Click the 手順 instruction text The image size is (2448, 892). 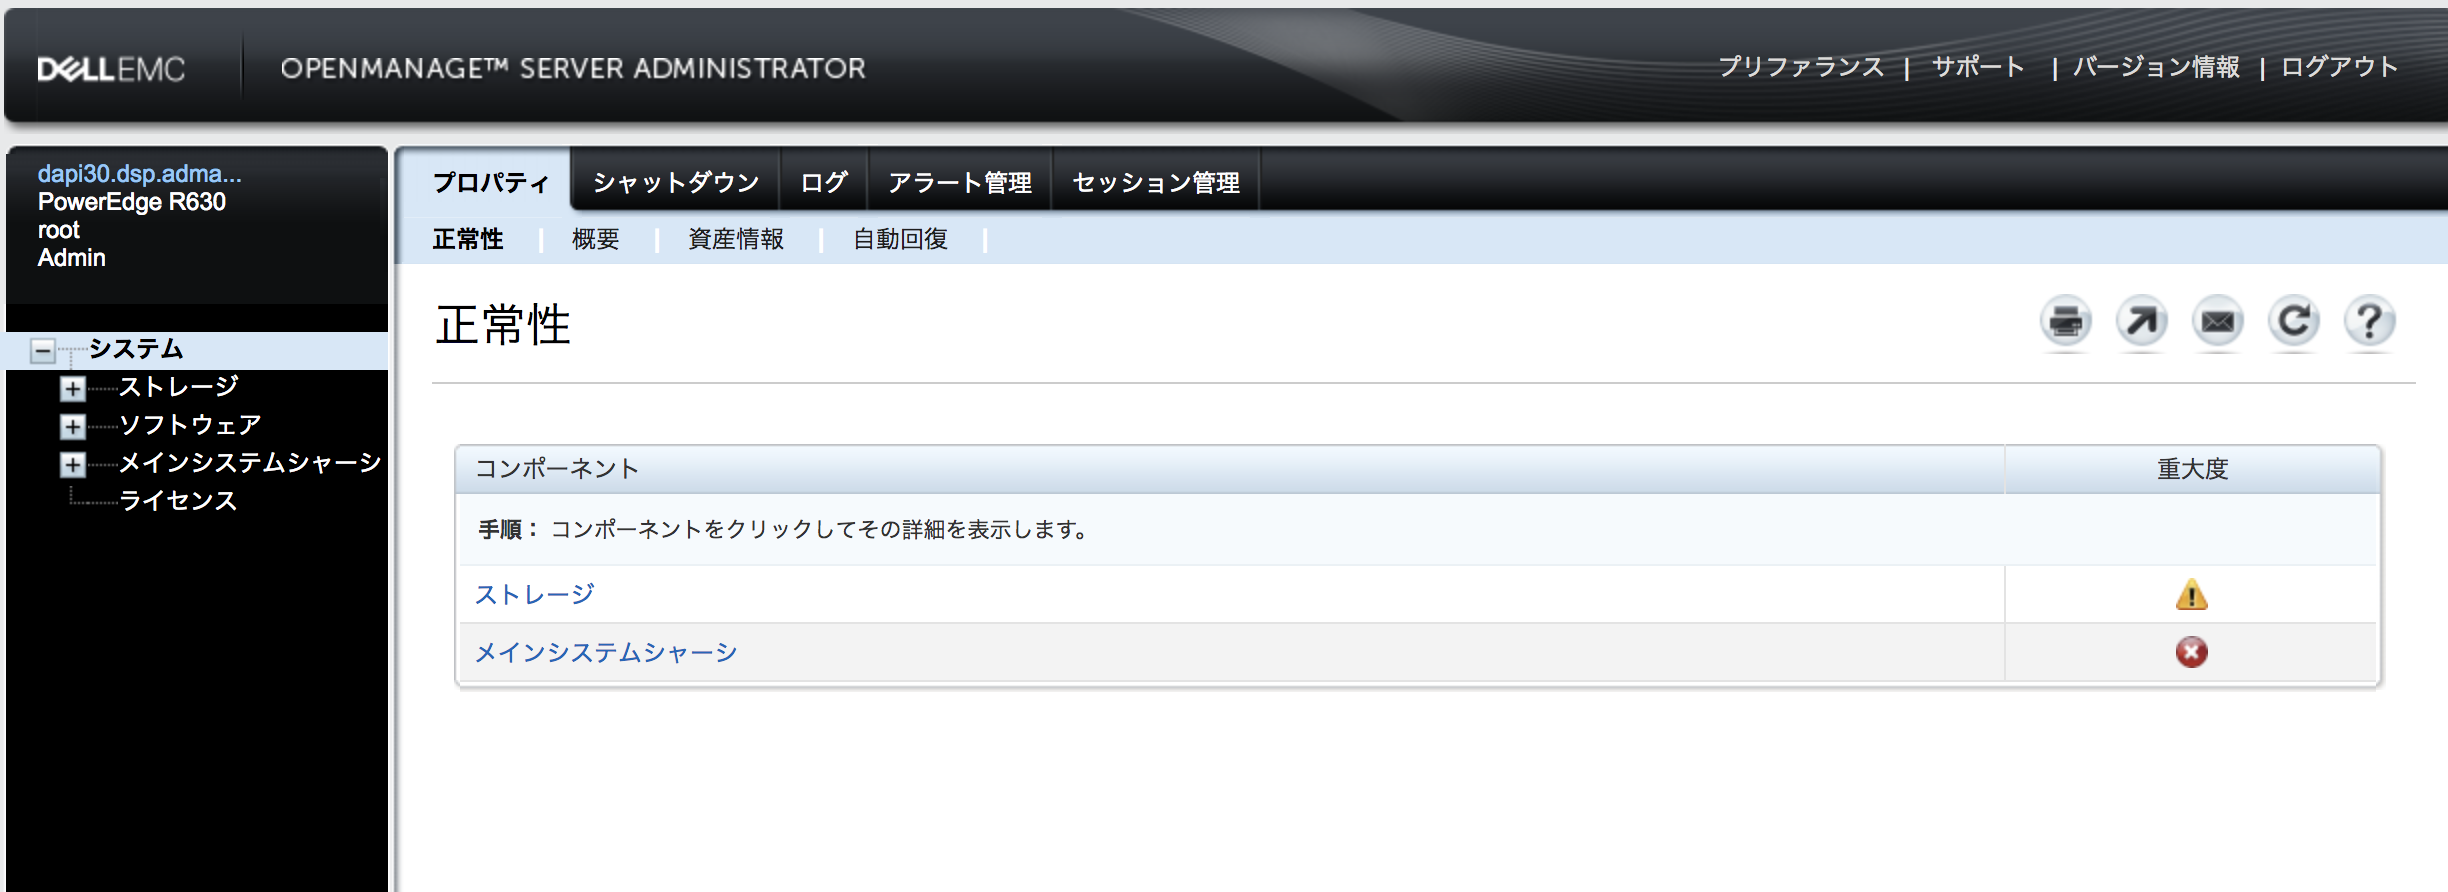point(783,529)
